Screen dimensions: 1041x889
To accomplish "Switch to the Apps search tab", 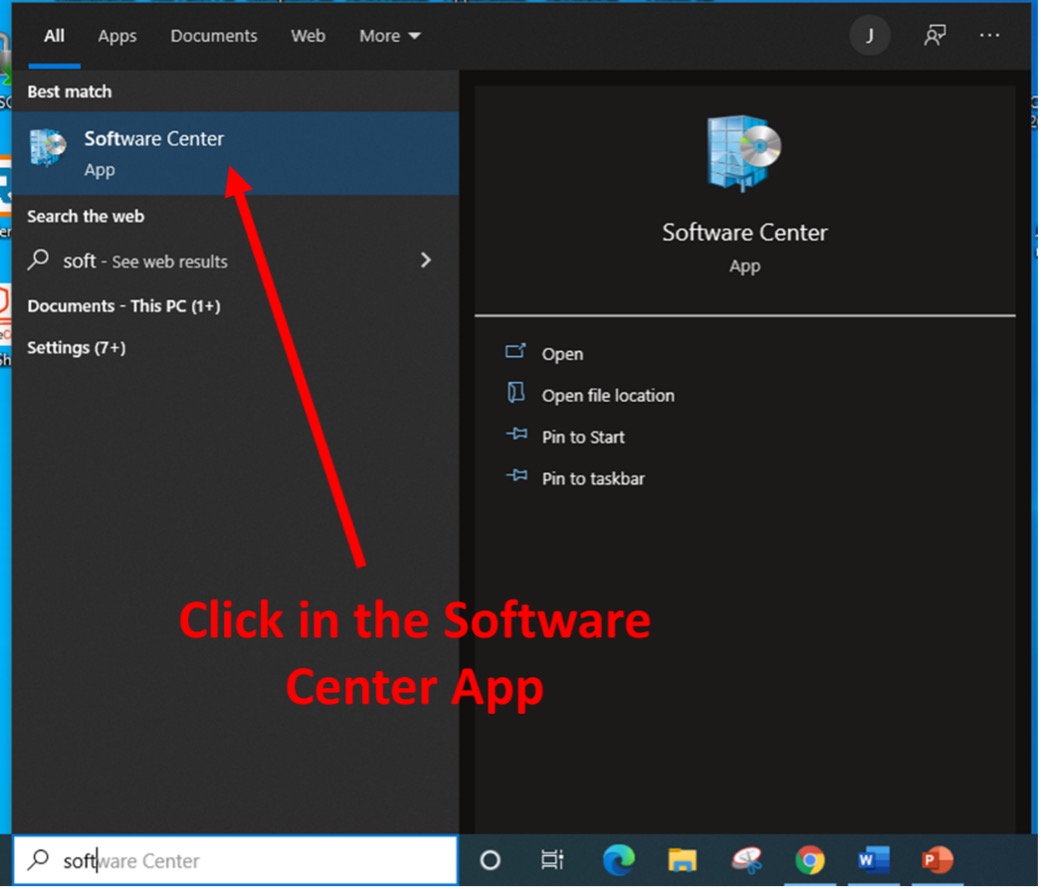I will [x=117, y=36].
